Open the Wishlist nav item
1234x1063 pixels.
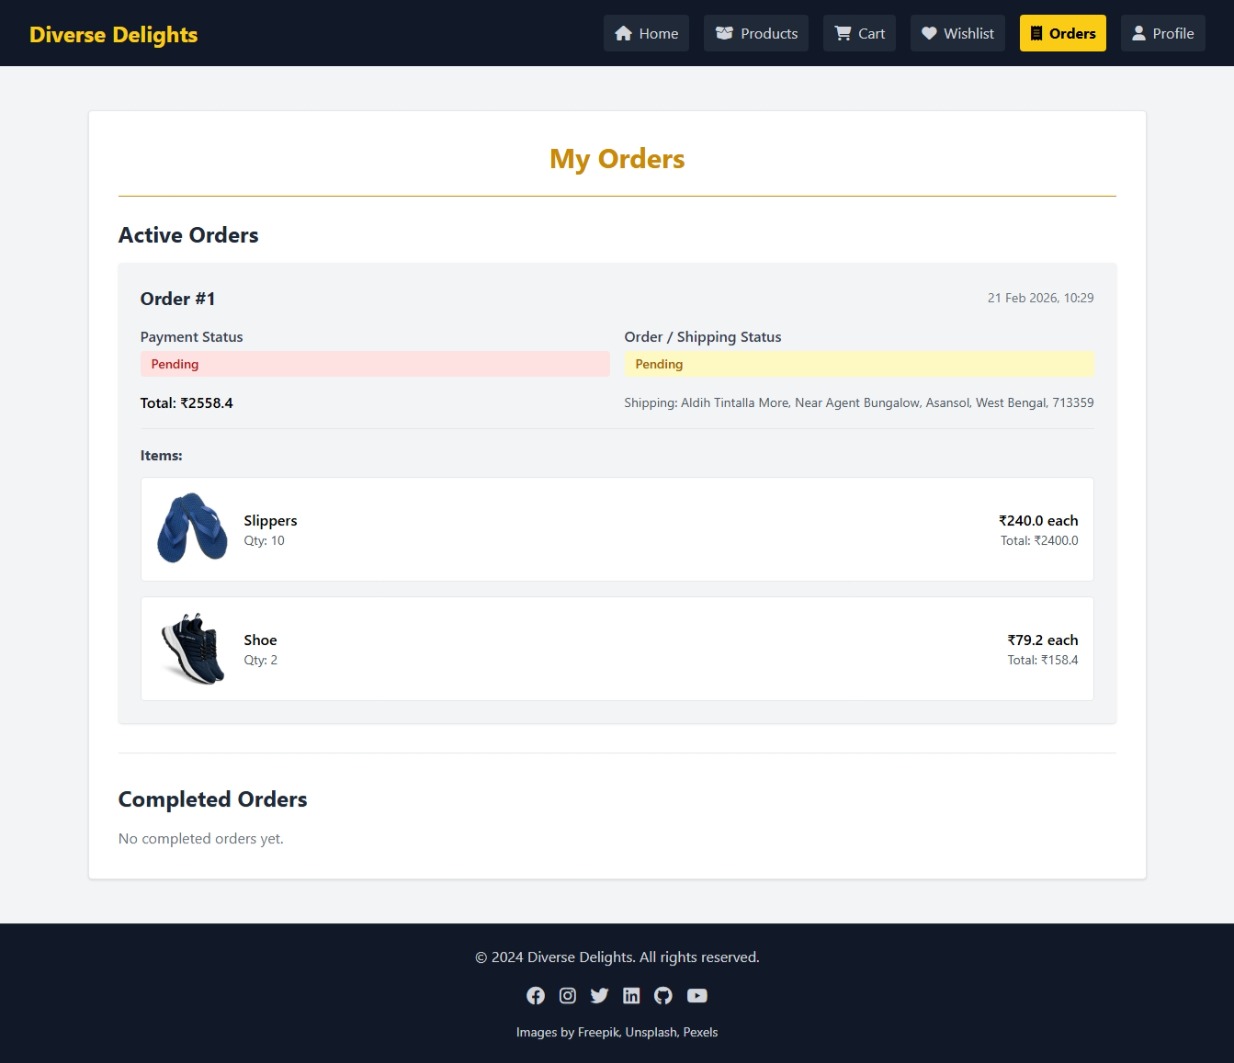[957, 33]
